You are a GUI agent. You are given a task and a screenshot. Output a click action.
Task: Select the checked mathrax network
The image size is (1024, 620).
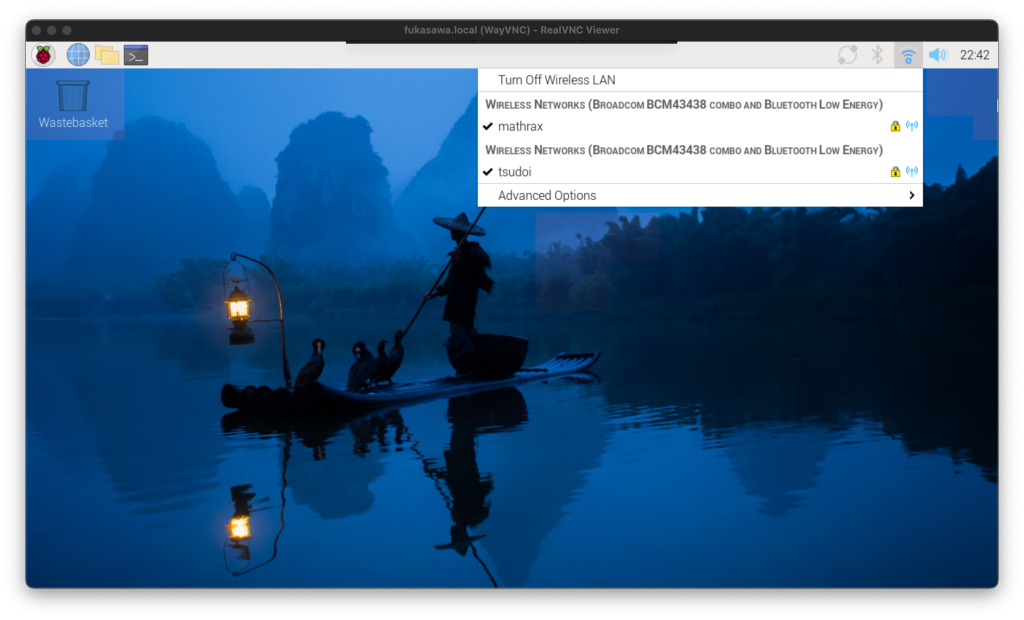coord(520,127)
